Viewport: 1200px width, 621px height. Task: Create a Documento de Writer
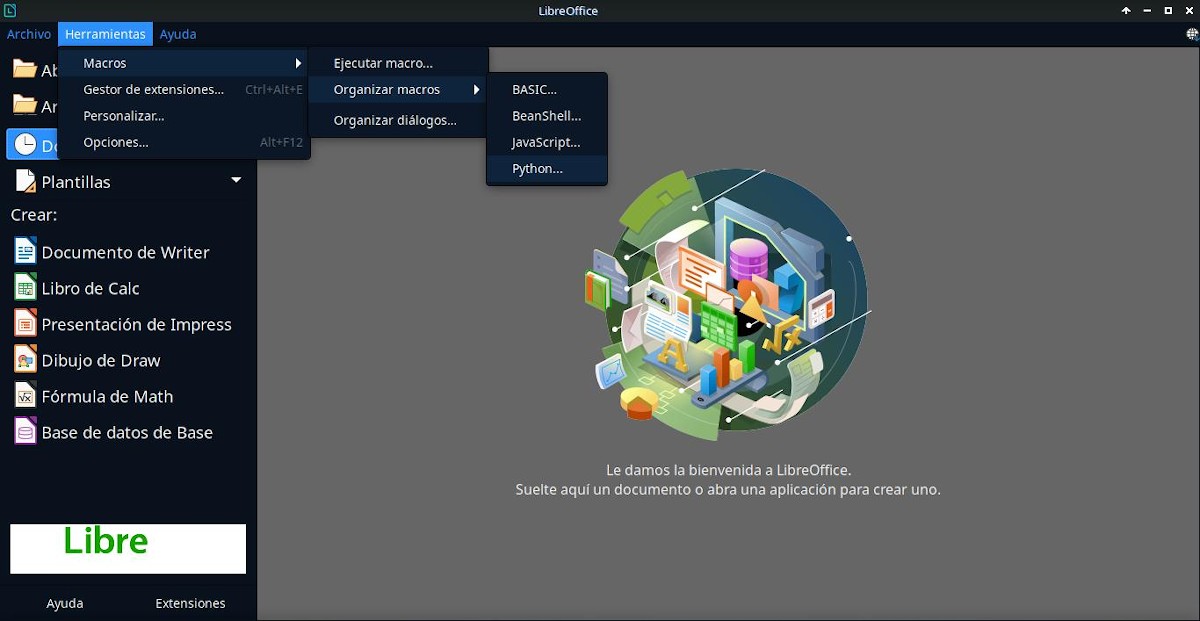[125, 252]
